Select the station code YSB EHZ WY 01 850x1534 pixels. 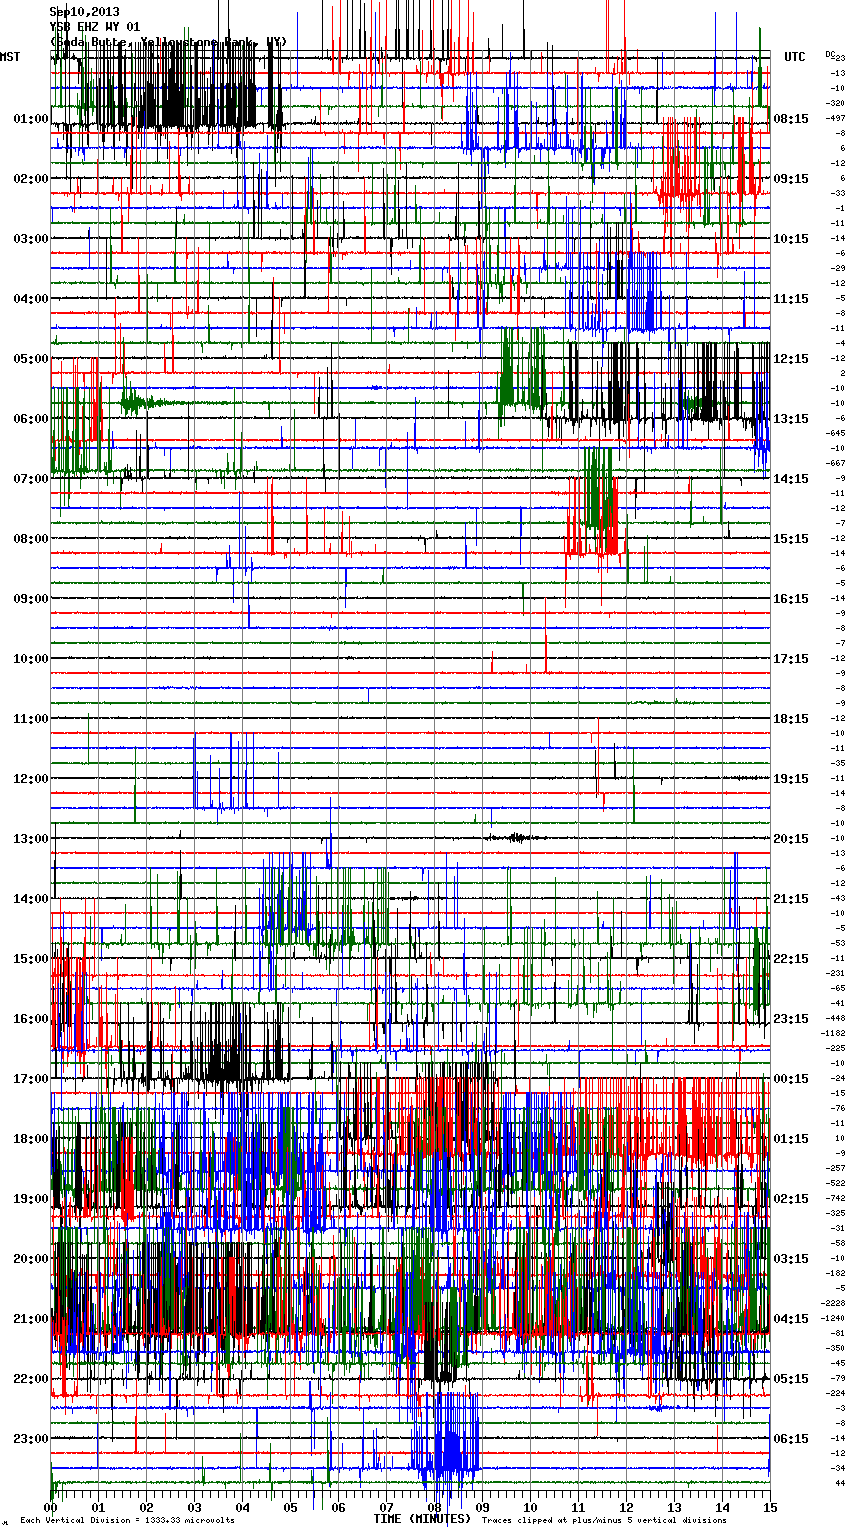coord(95,27)
